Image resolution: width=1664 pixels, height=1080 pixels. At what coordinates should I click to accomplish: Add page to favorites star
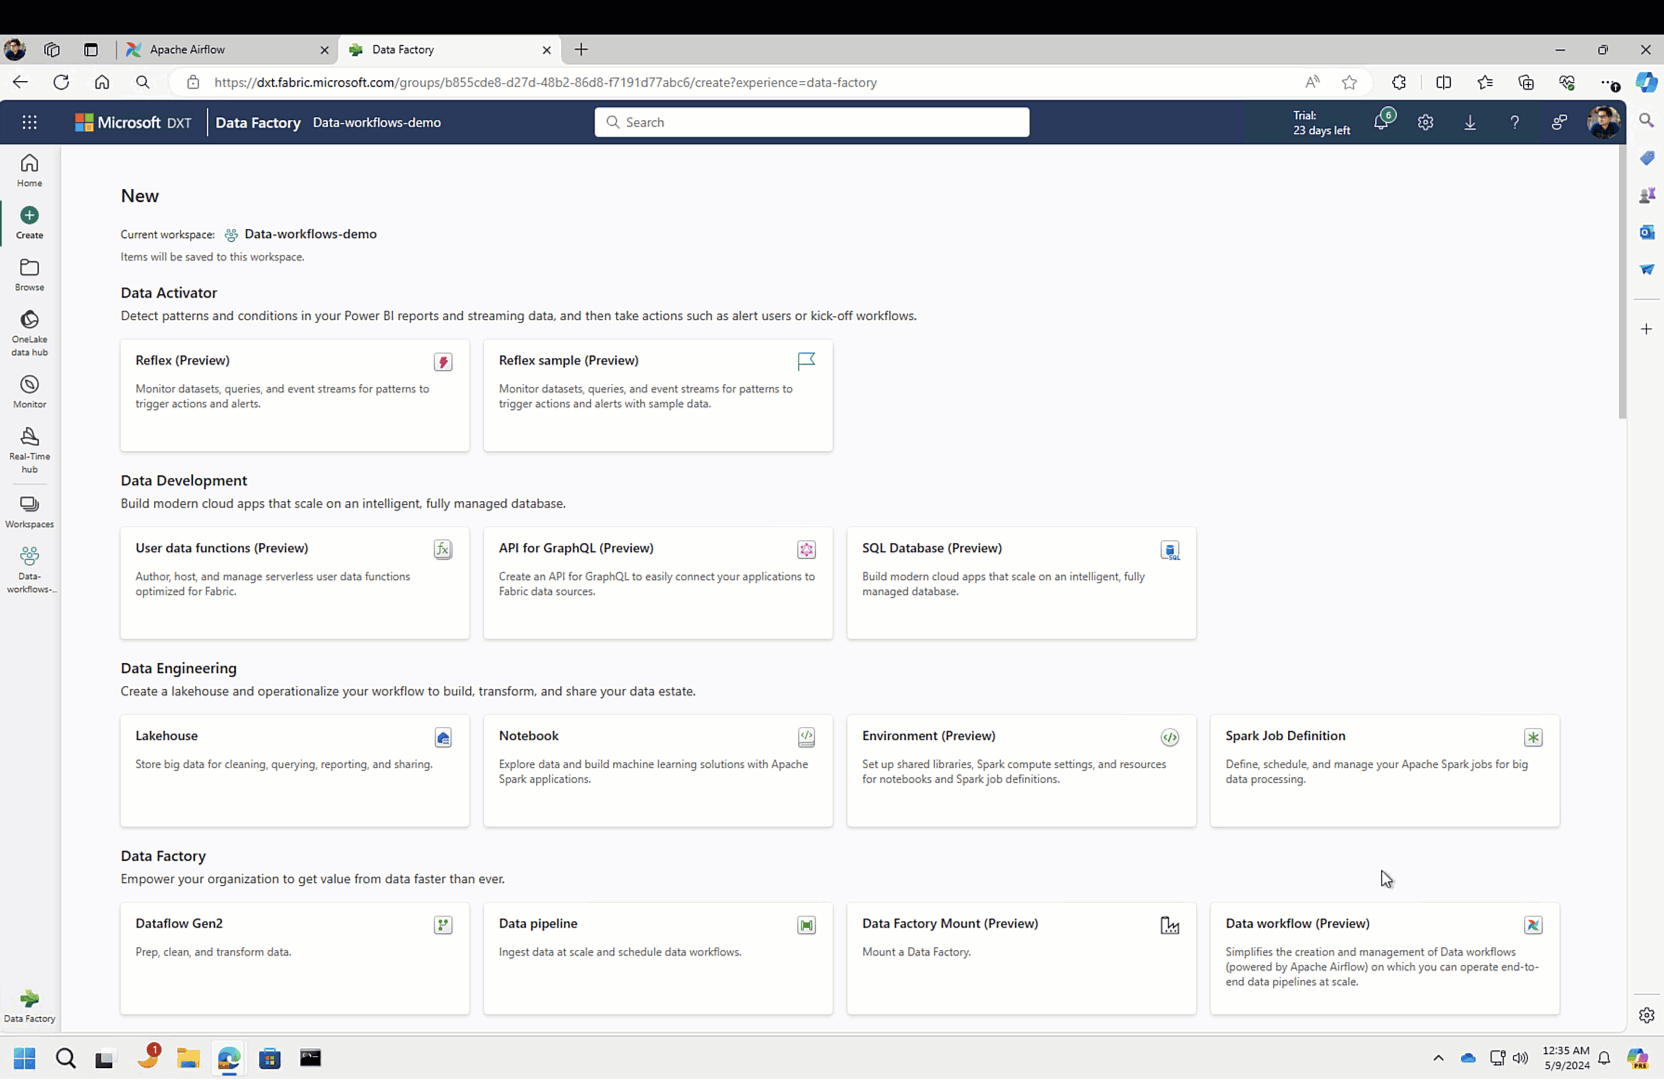pos(1349,82)
